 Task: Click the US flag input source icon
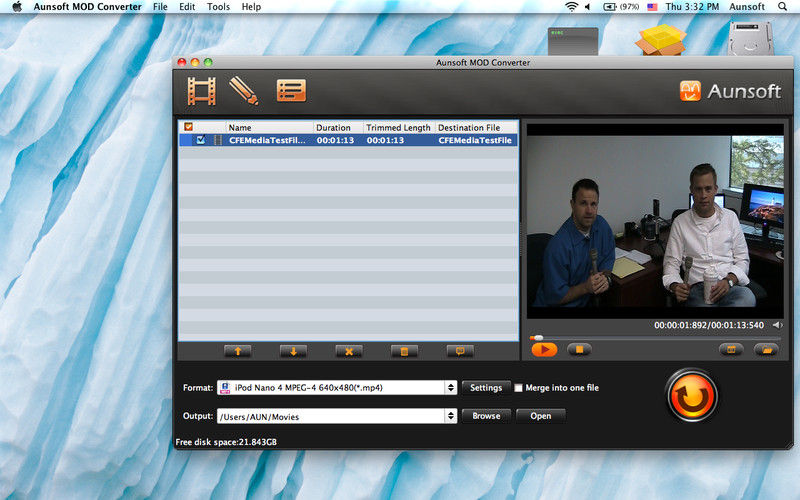tap(652, 7)
